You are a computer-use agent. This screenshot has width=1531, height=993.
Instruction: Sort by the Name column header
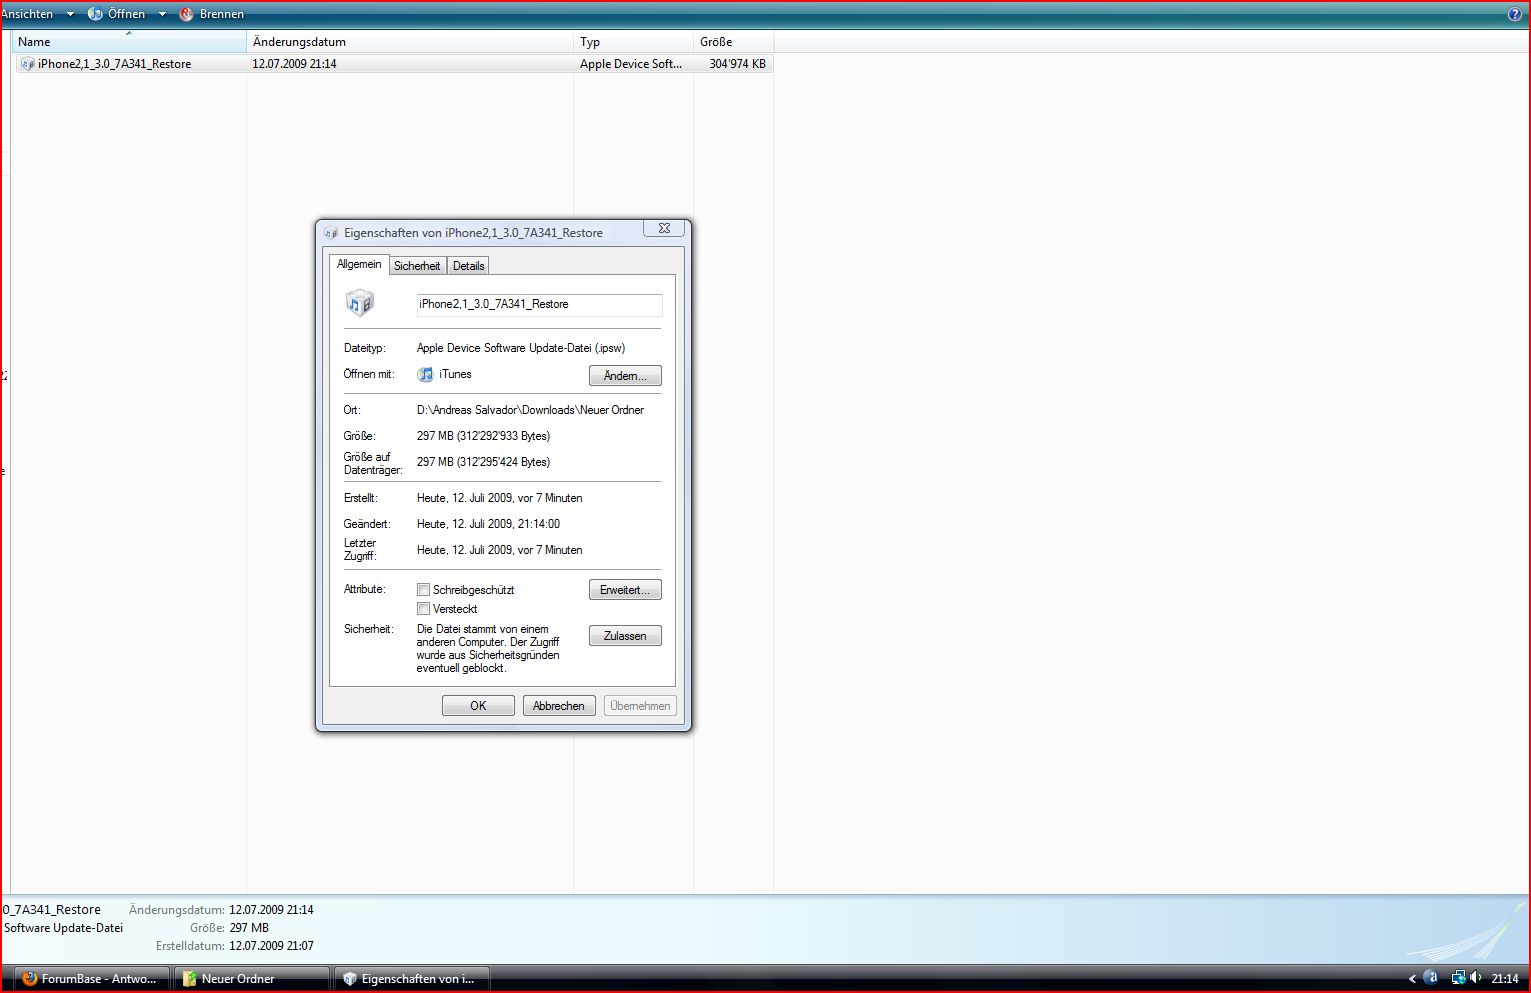129,42
